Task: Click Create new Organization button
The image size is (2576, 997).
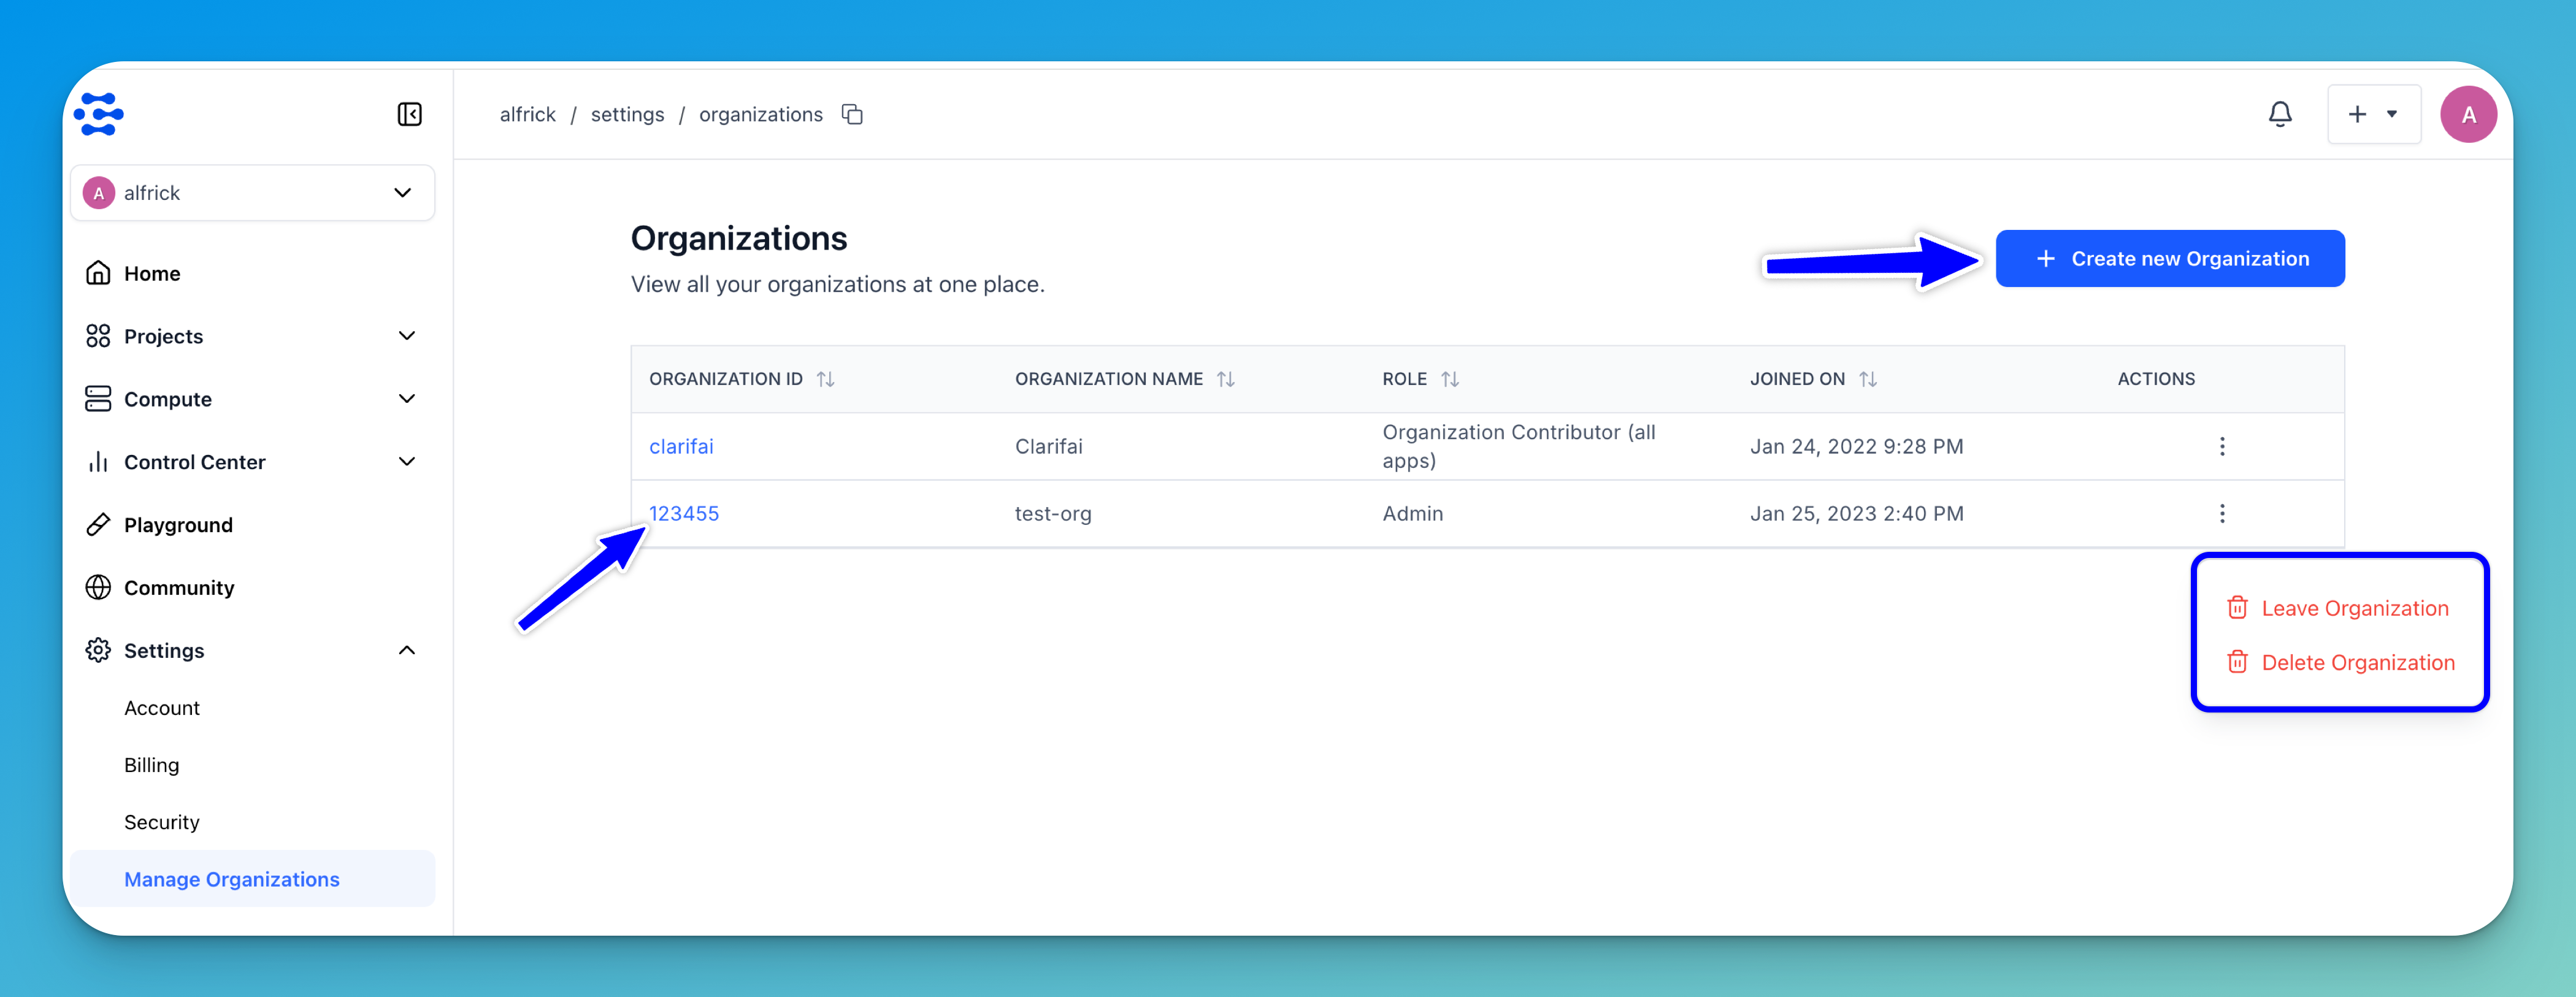Action: pyautogui.click(x=2169, y=258)
